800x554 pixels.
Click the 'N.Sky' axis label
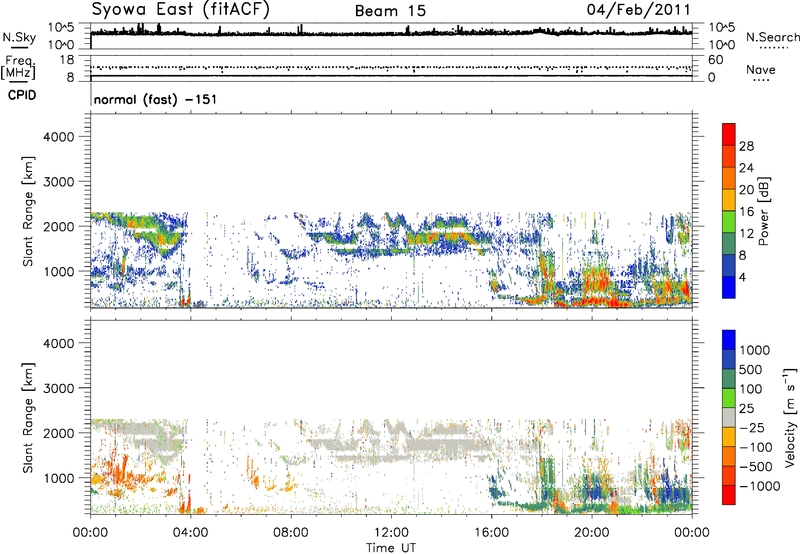(x=19, y=37)
